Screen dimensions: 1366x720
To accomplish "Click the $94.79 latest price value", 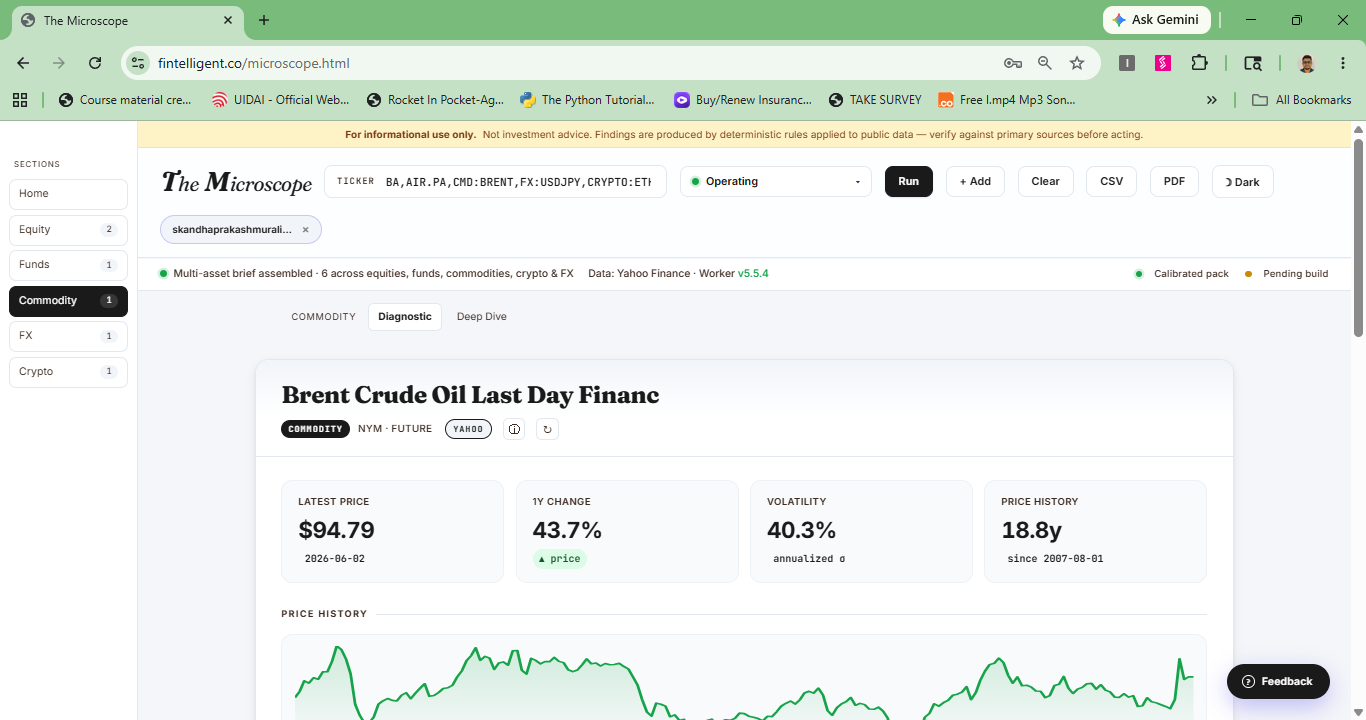I will coord(336,530).
